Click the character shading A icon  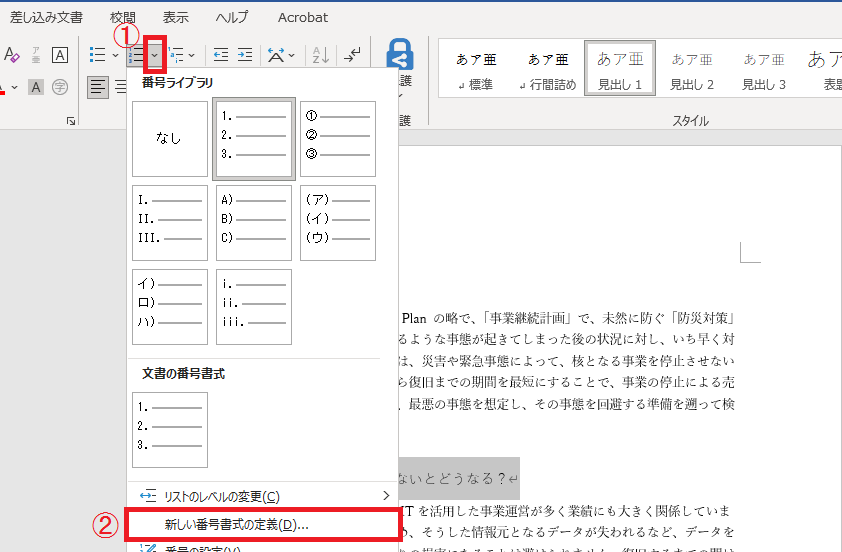coord(36,86)
